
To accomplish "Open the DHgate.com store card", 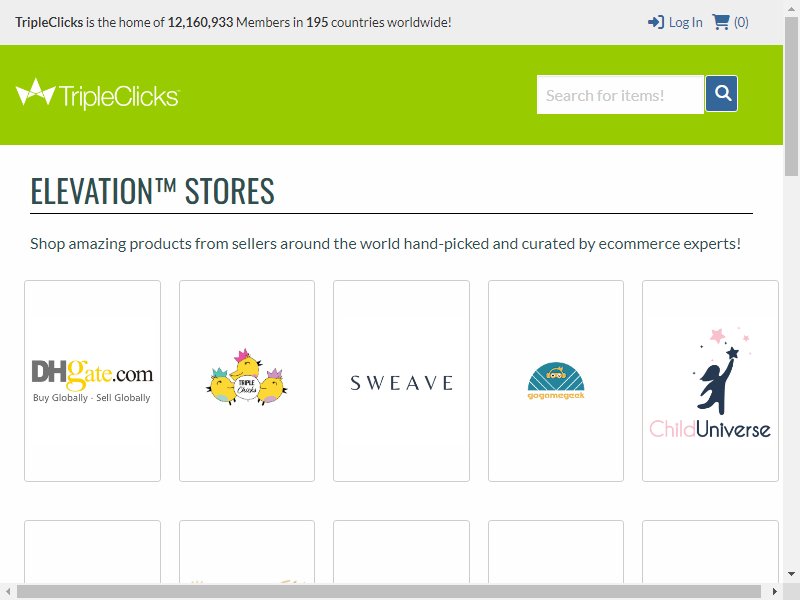I will point(92,381).
